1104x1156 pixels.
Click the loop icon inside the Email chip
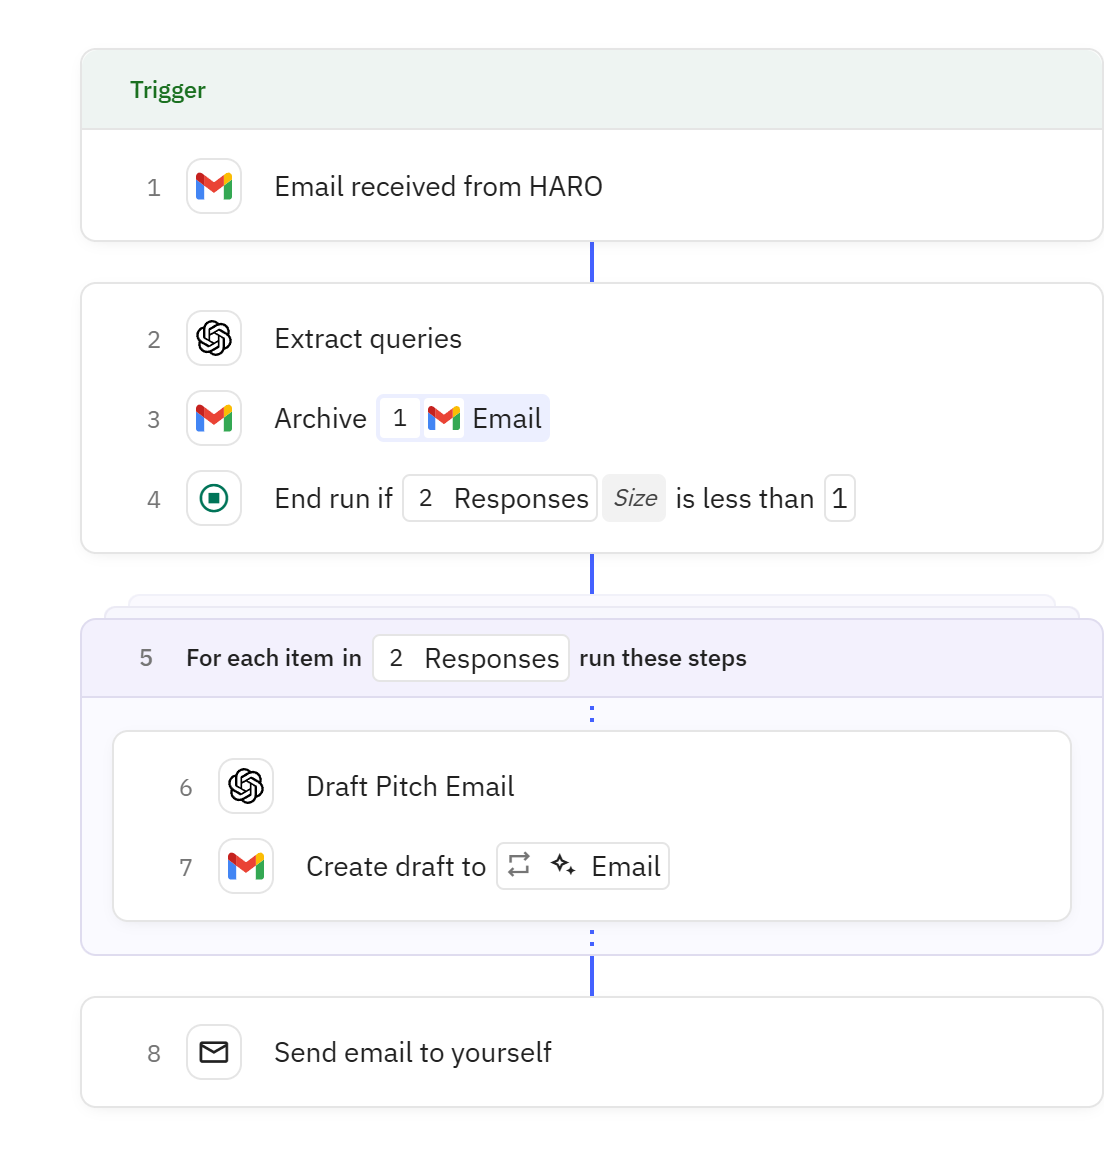click(x=517, y=866)
